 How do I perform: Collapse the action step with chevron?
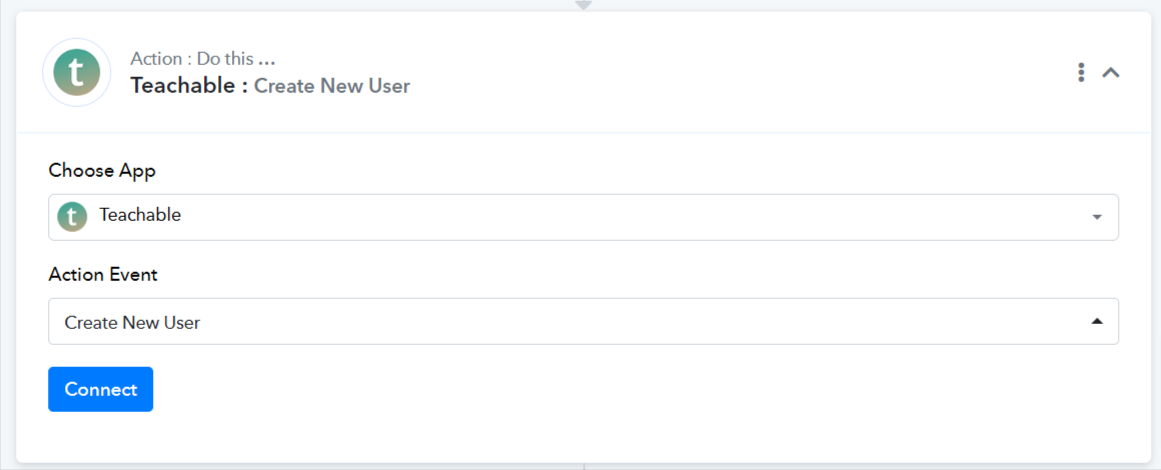point(1111,73)
